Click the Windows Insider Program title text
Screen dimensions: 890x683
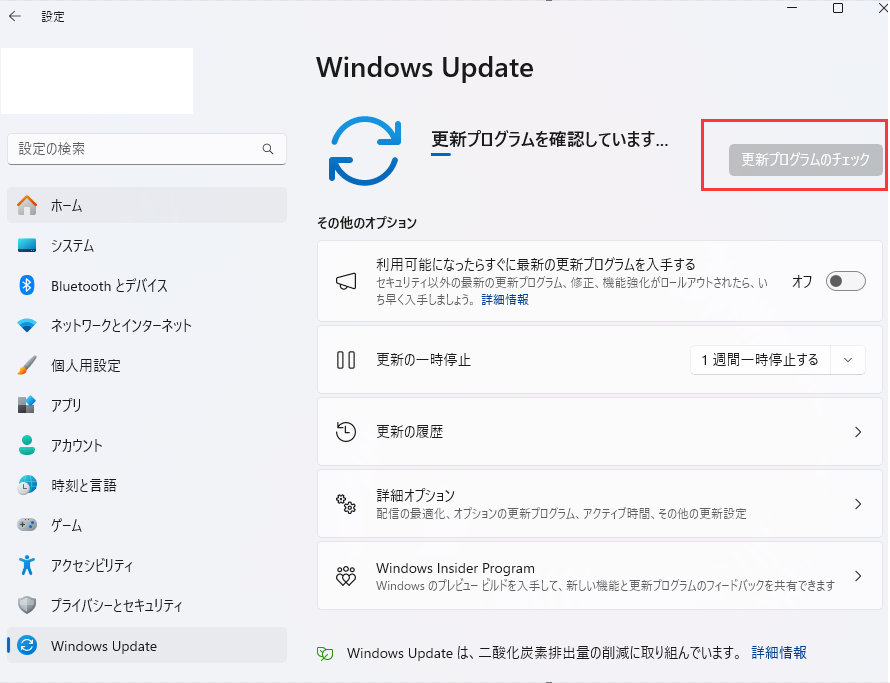point(455,568)
